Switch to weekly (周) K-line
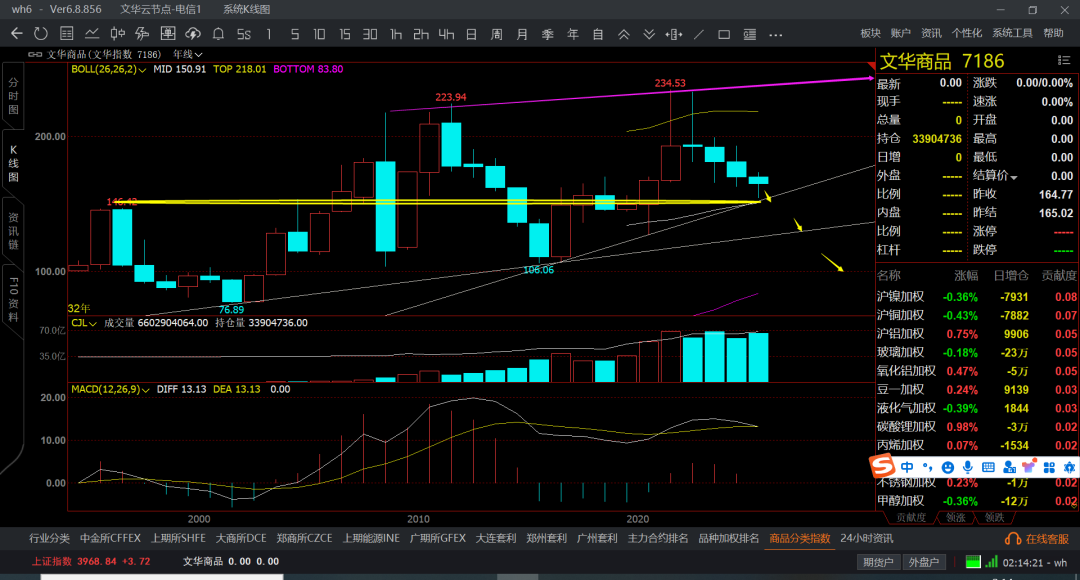This screenshot has width=1080, height=580. click(x=497, y=34)
